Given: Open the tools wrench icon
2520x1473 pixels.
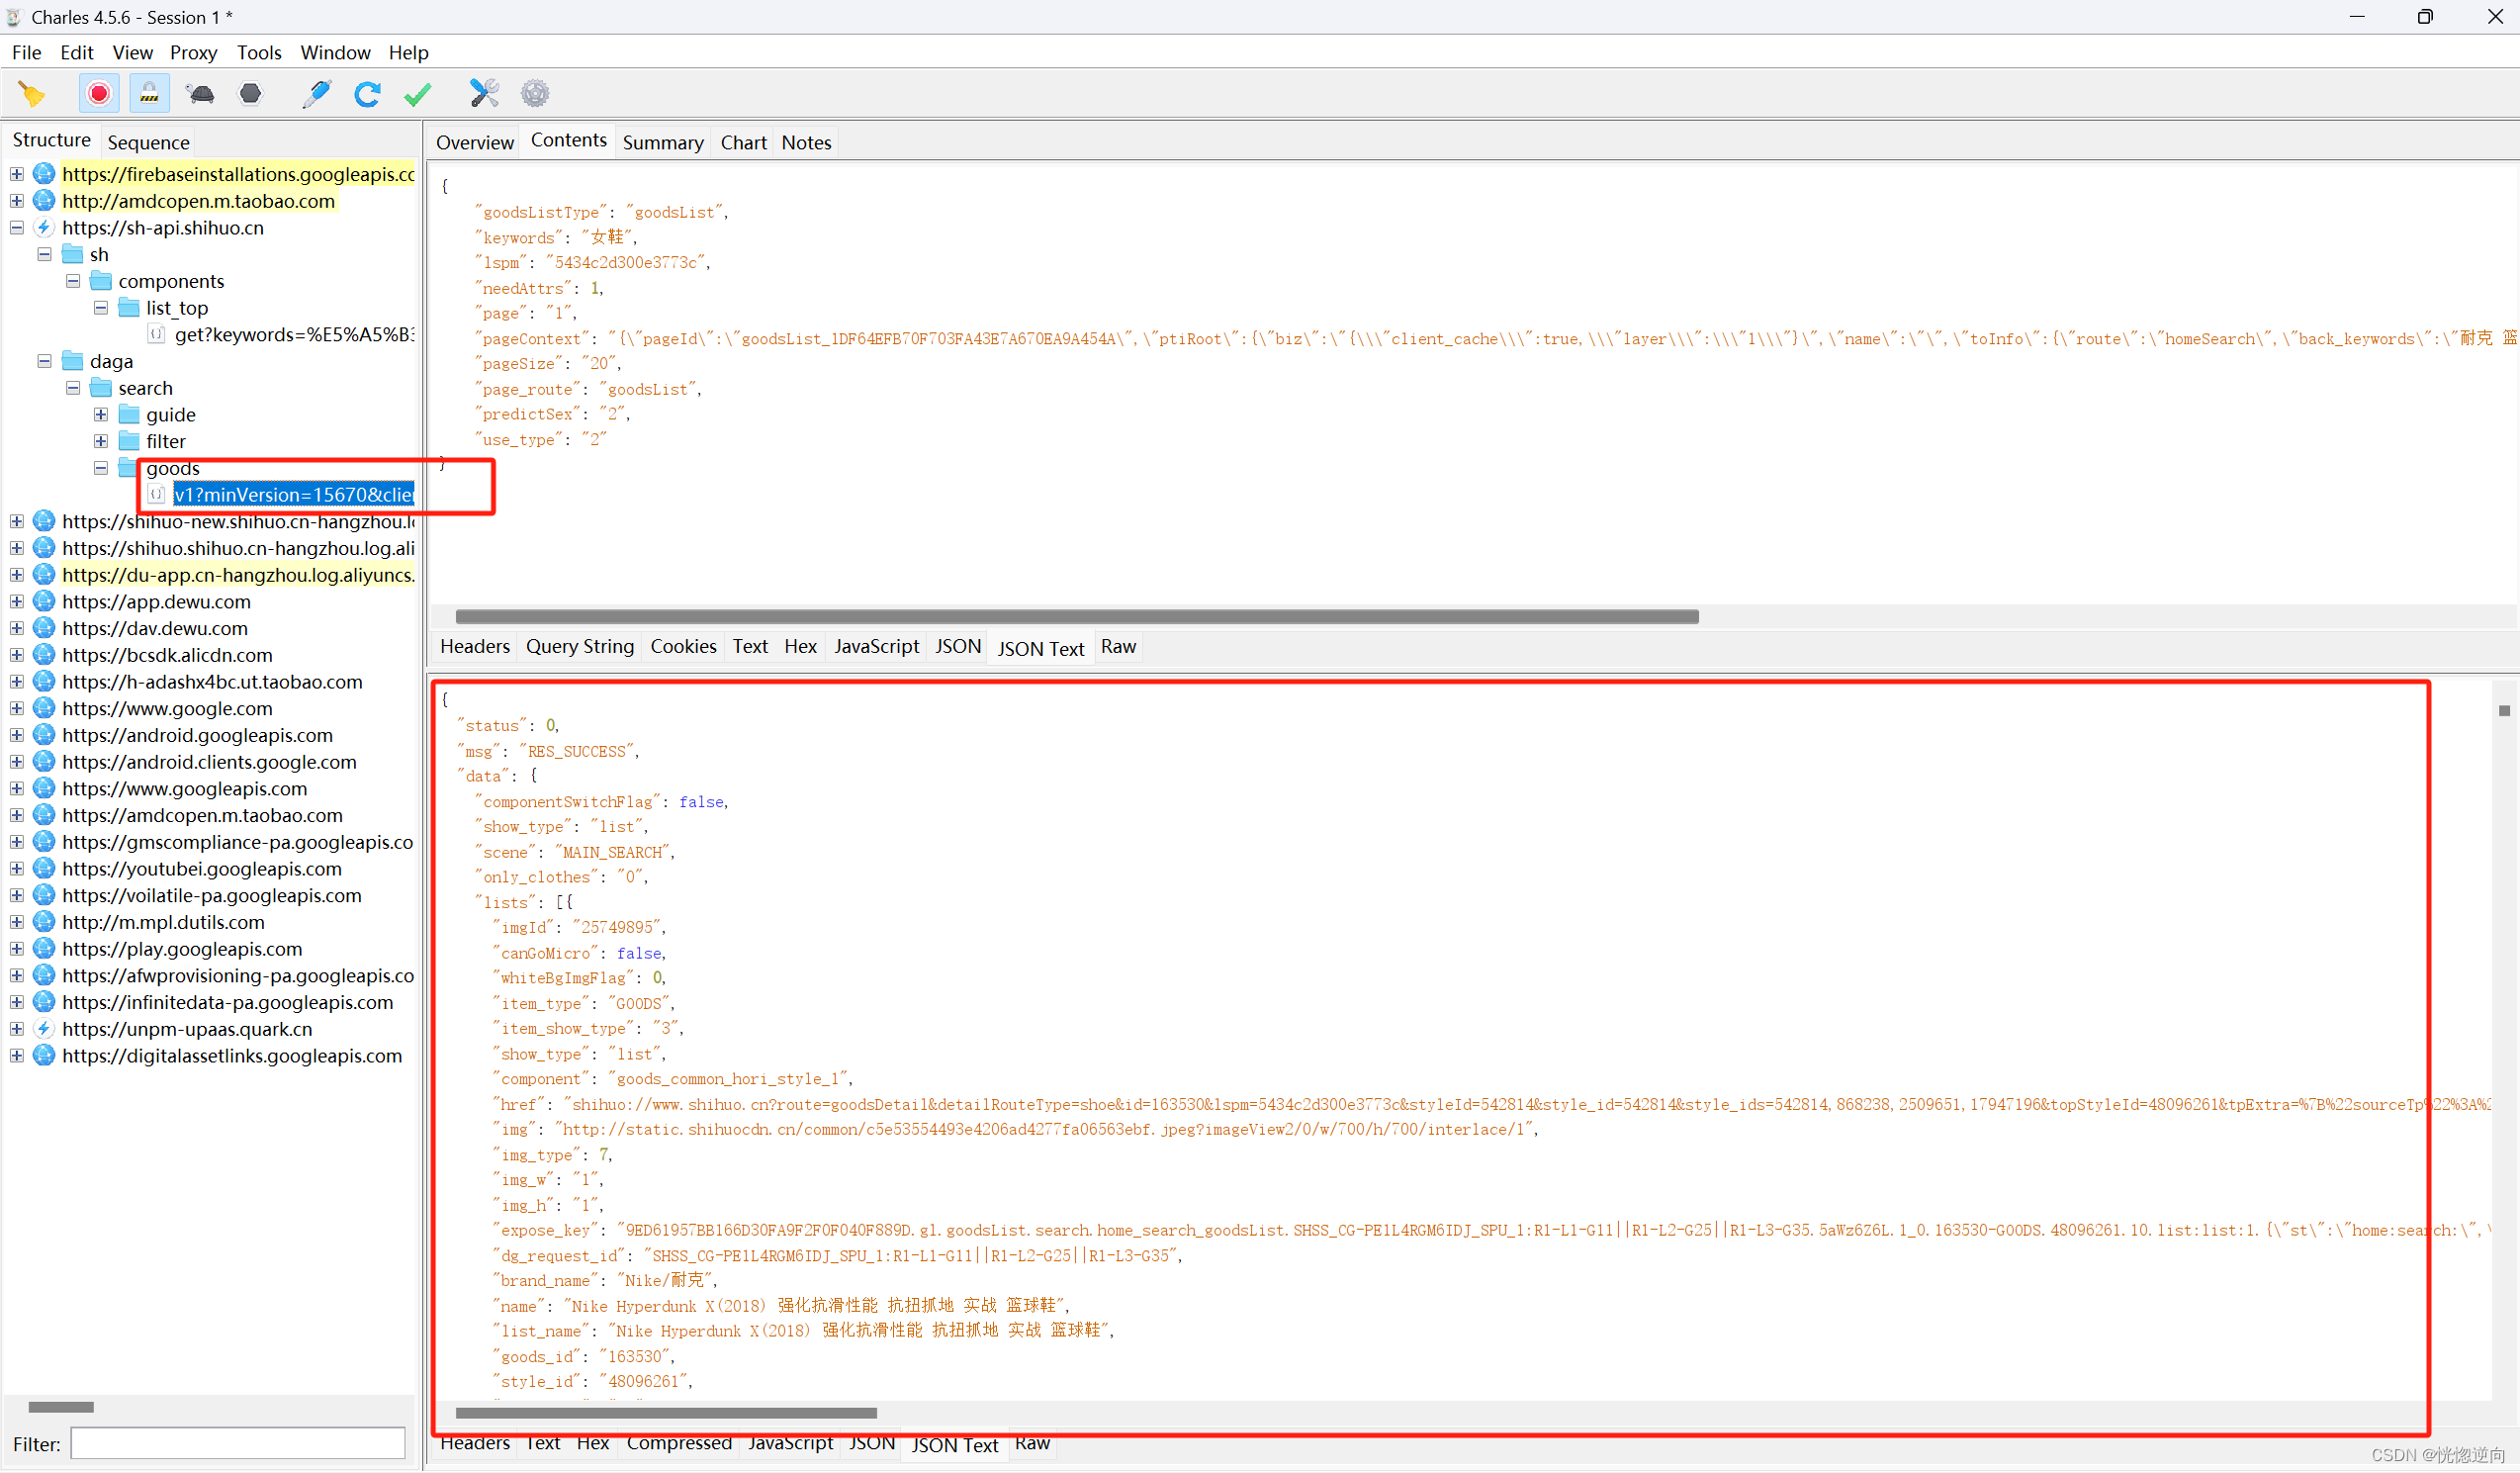Looking at the screenshot, I should coord(484,94).
